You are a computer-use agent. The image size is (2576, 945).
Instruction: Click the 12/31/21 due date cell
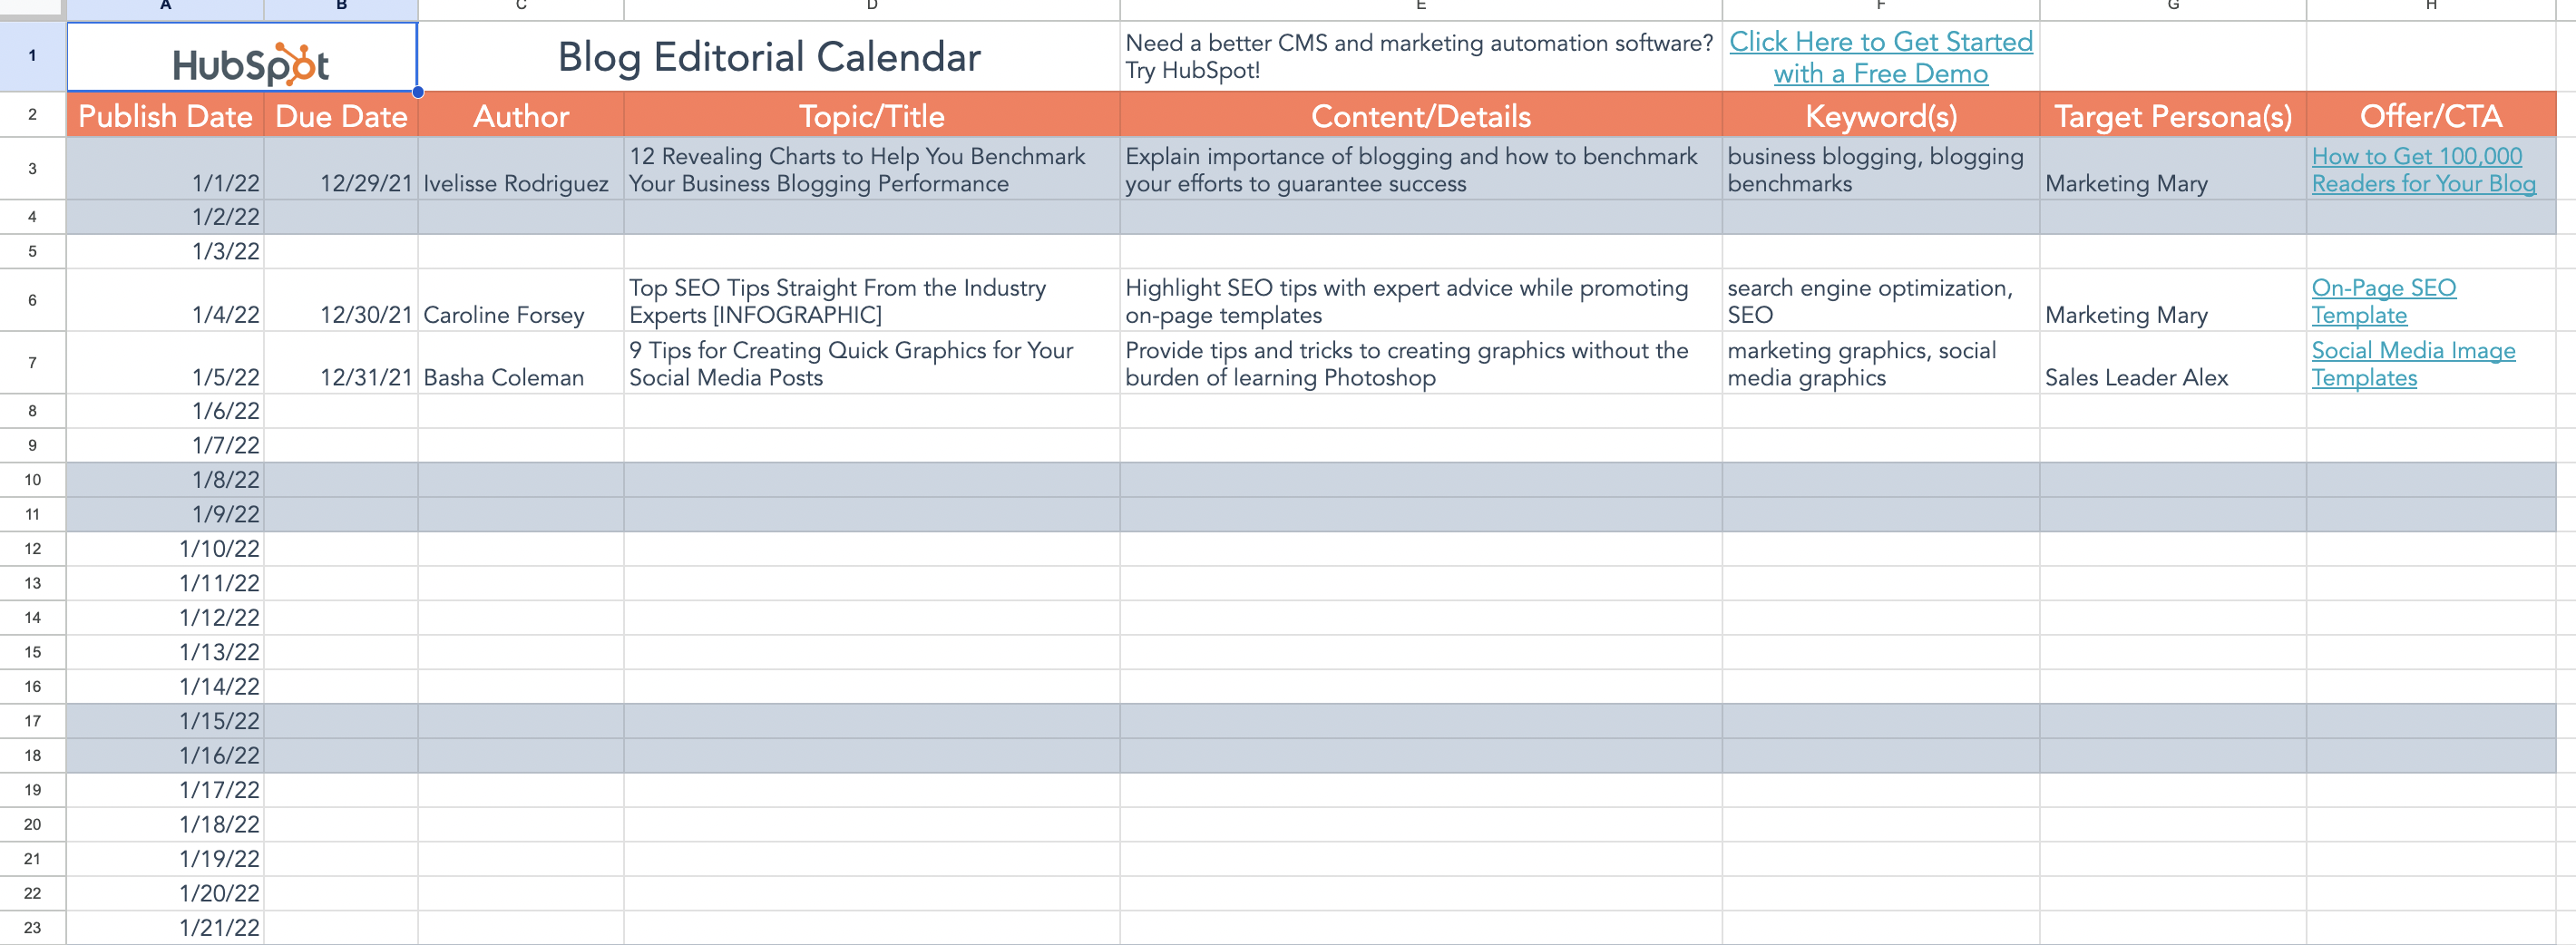pyautogui.click(x=366, y=377)
